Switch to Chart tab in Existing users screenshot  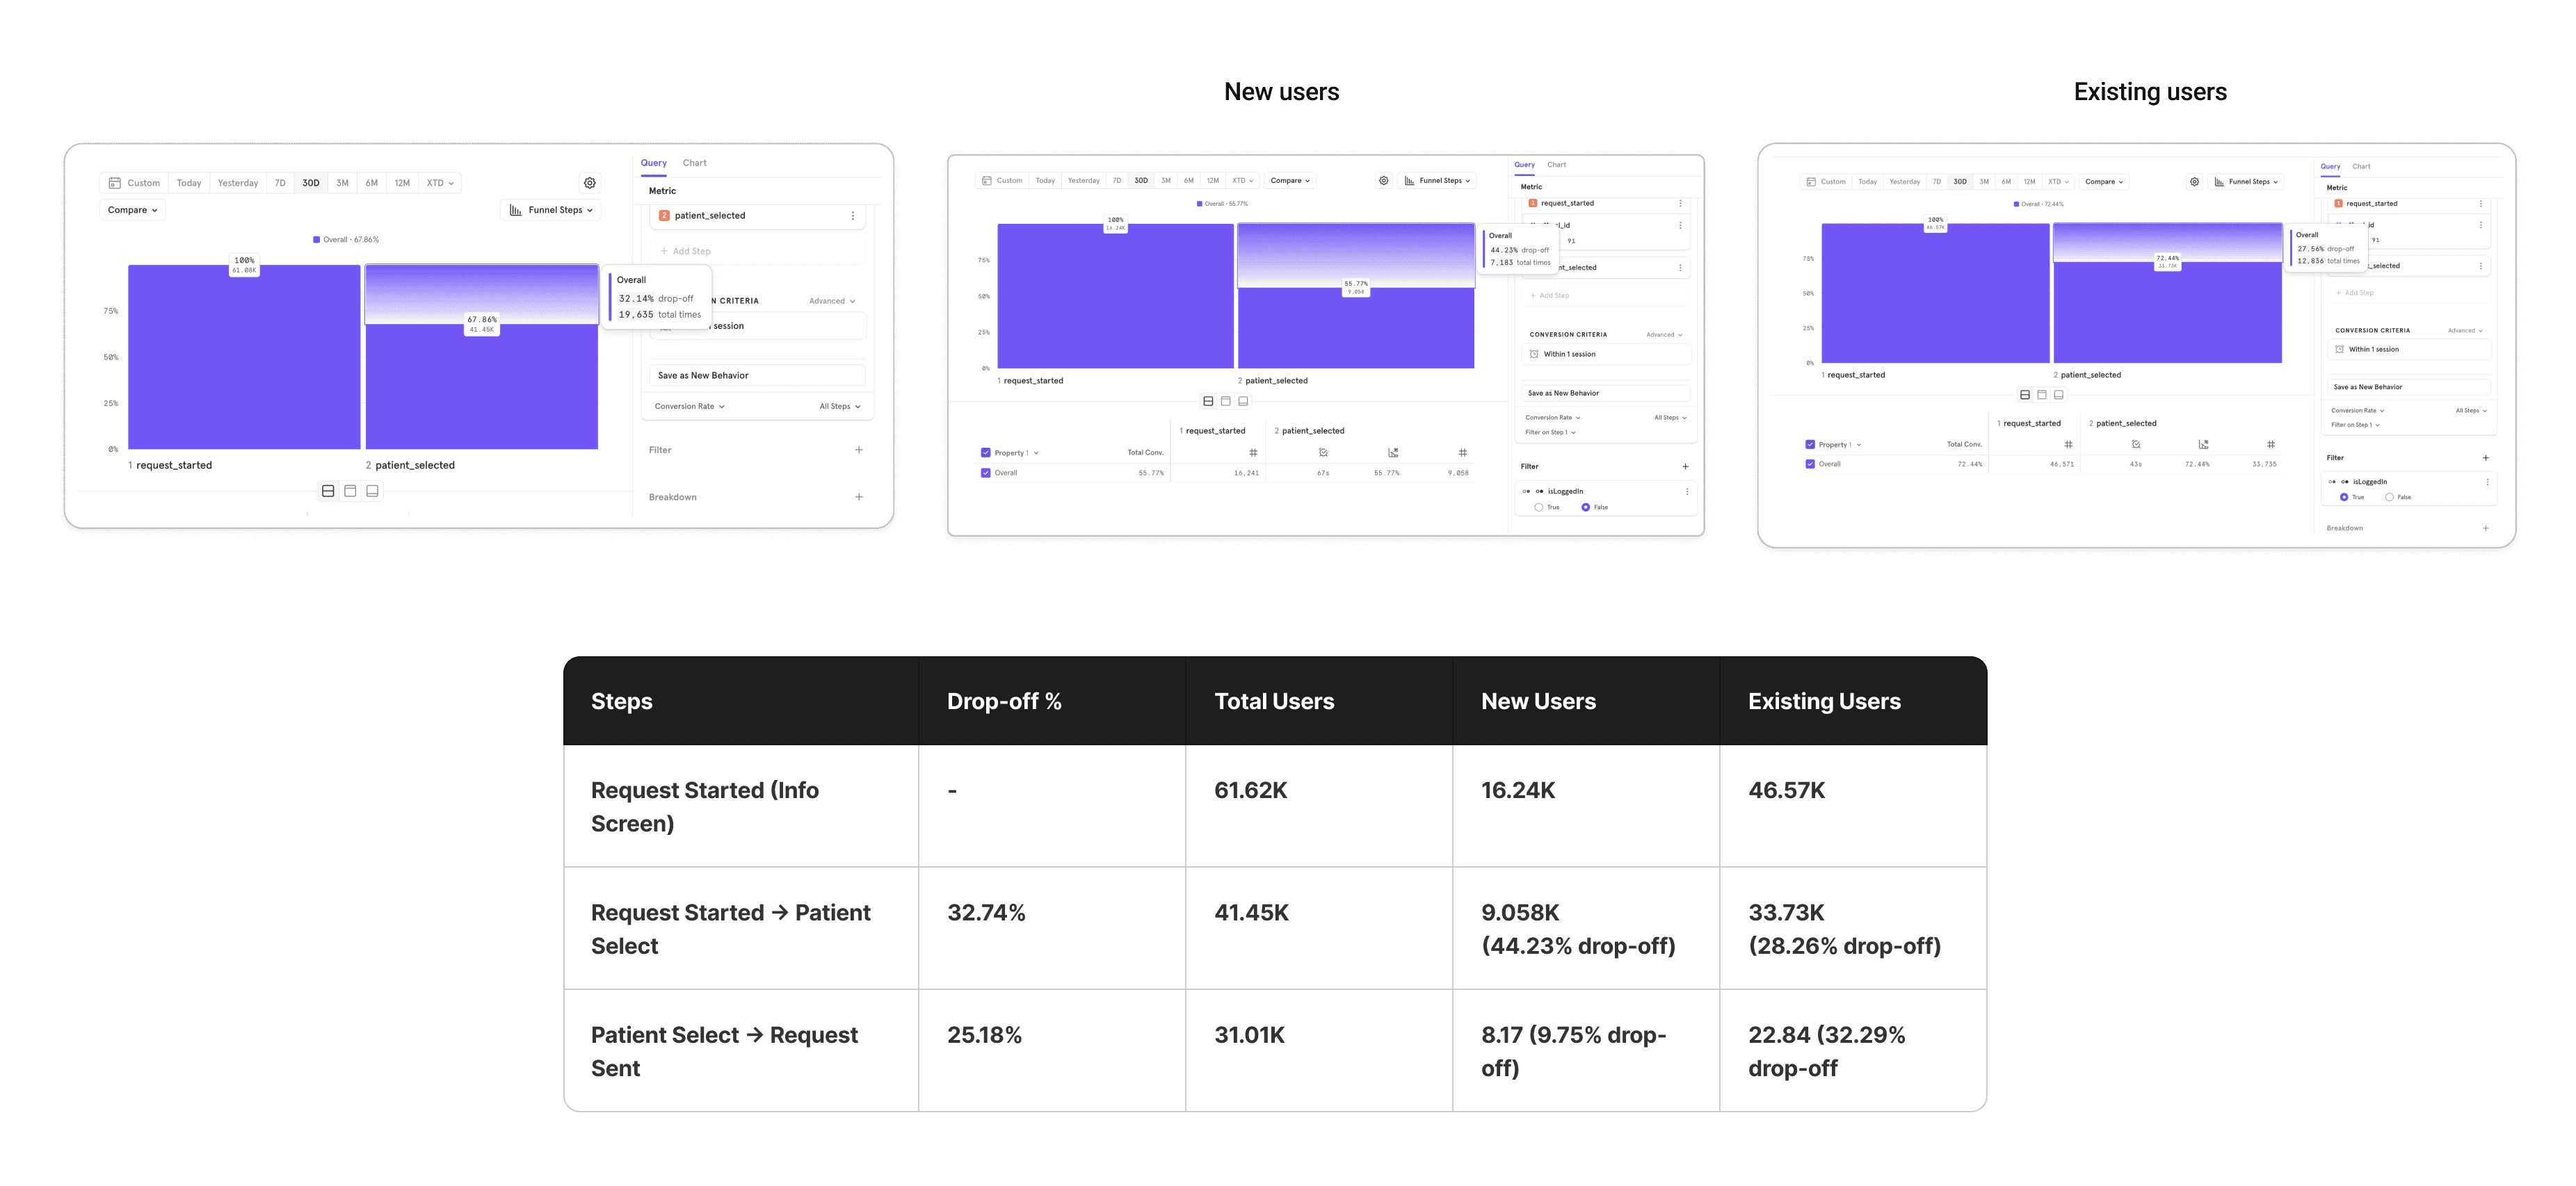point(2362,167)
